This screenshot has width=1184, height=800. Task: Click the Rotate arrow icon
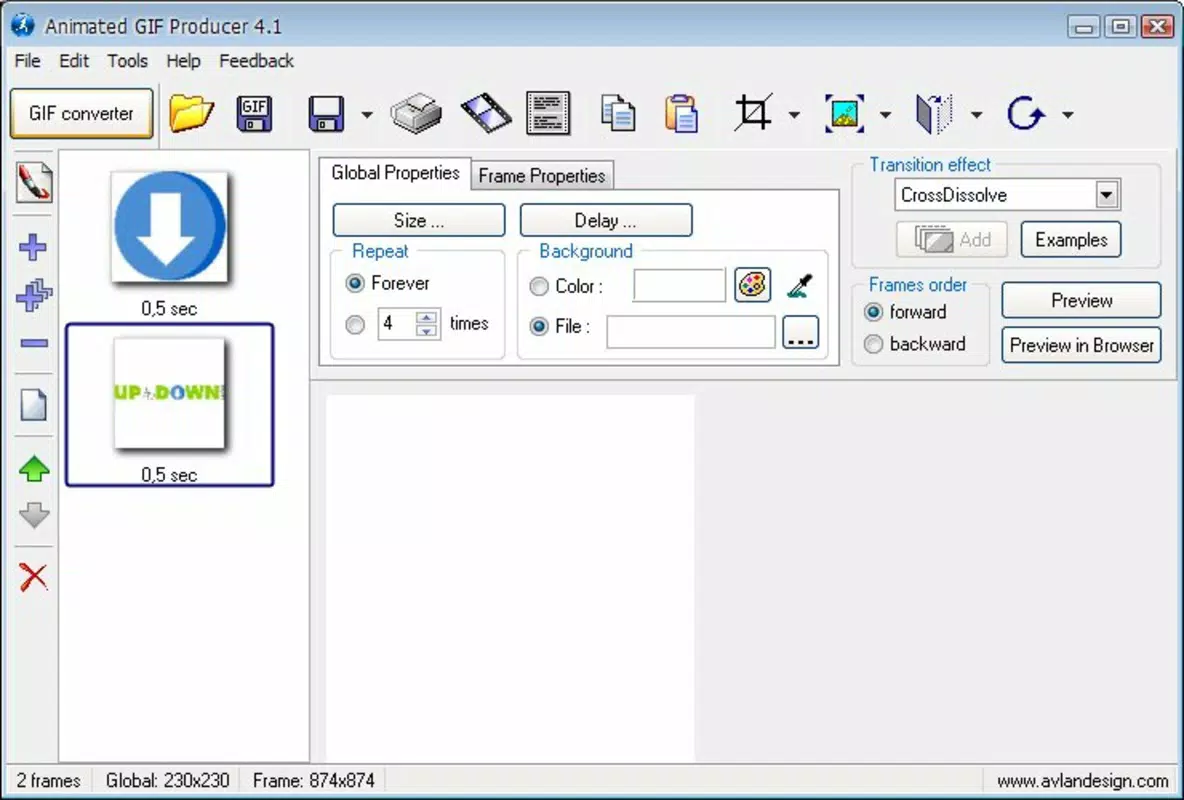click(1025, 114)
